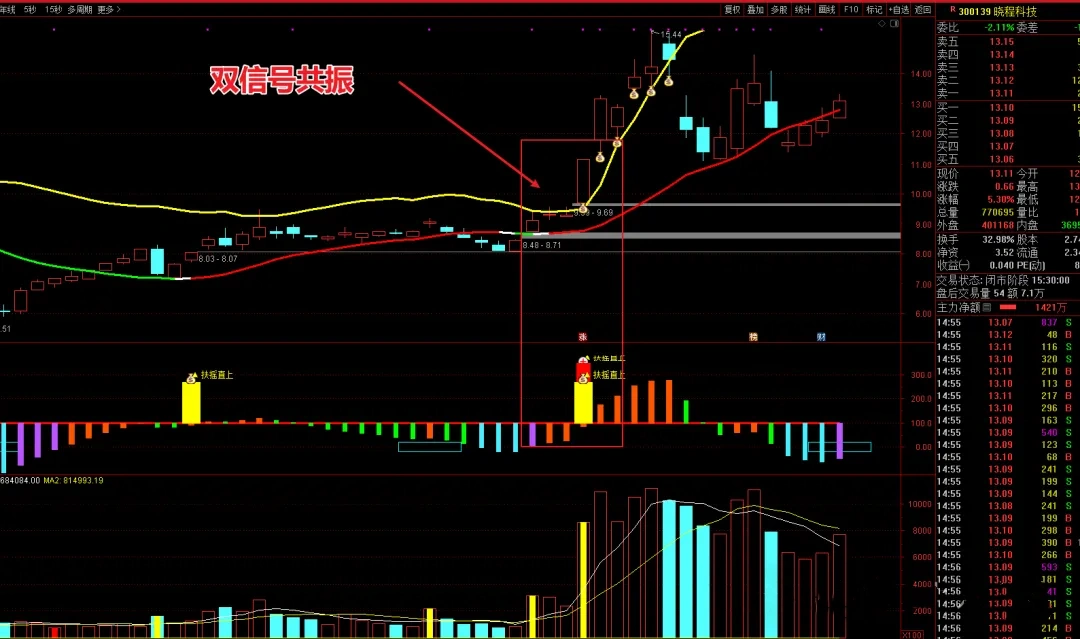1080x639 pixels.
Task: Select 买一 bid price 13.10
Action: 1001,107
